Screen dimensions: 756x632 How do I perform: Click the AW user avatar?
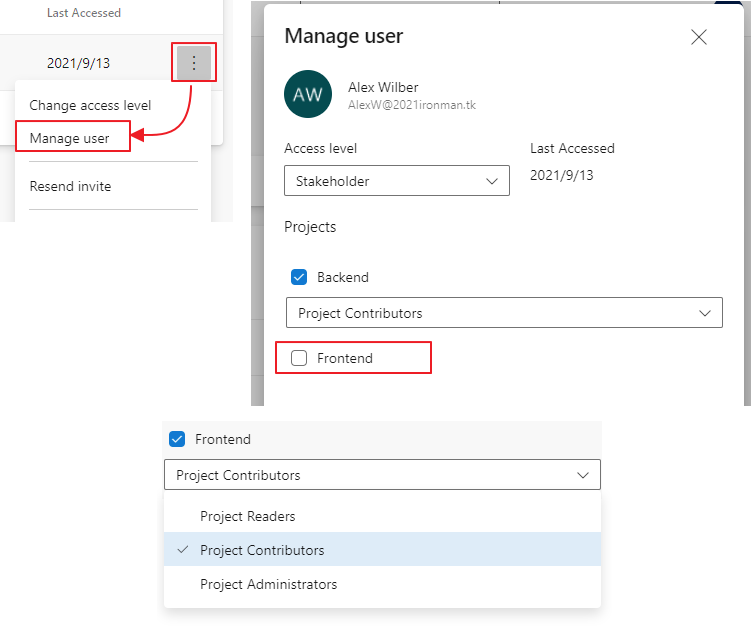(307, 94)
